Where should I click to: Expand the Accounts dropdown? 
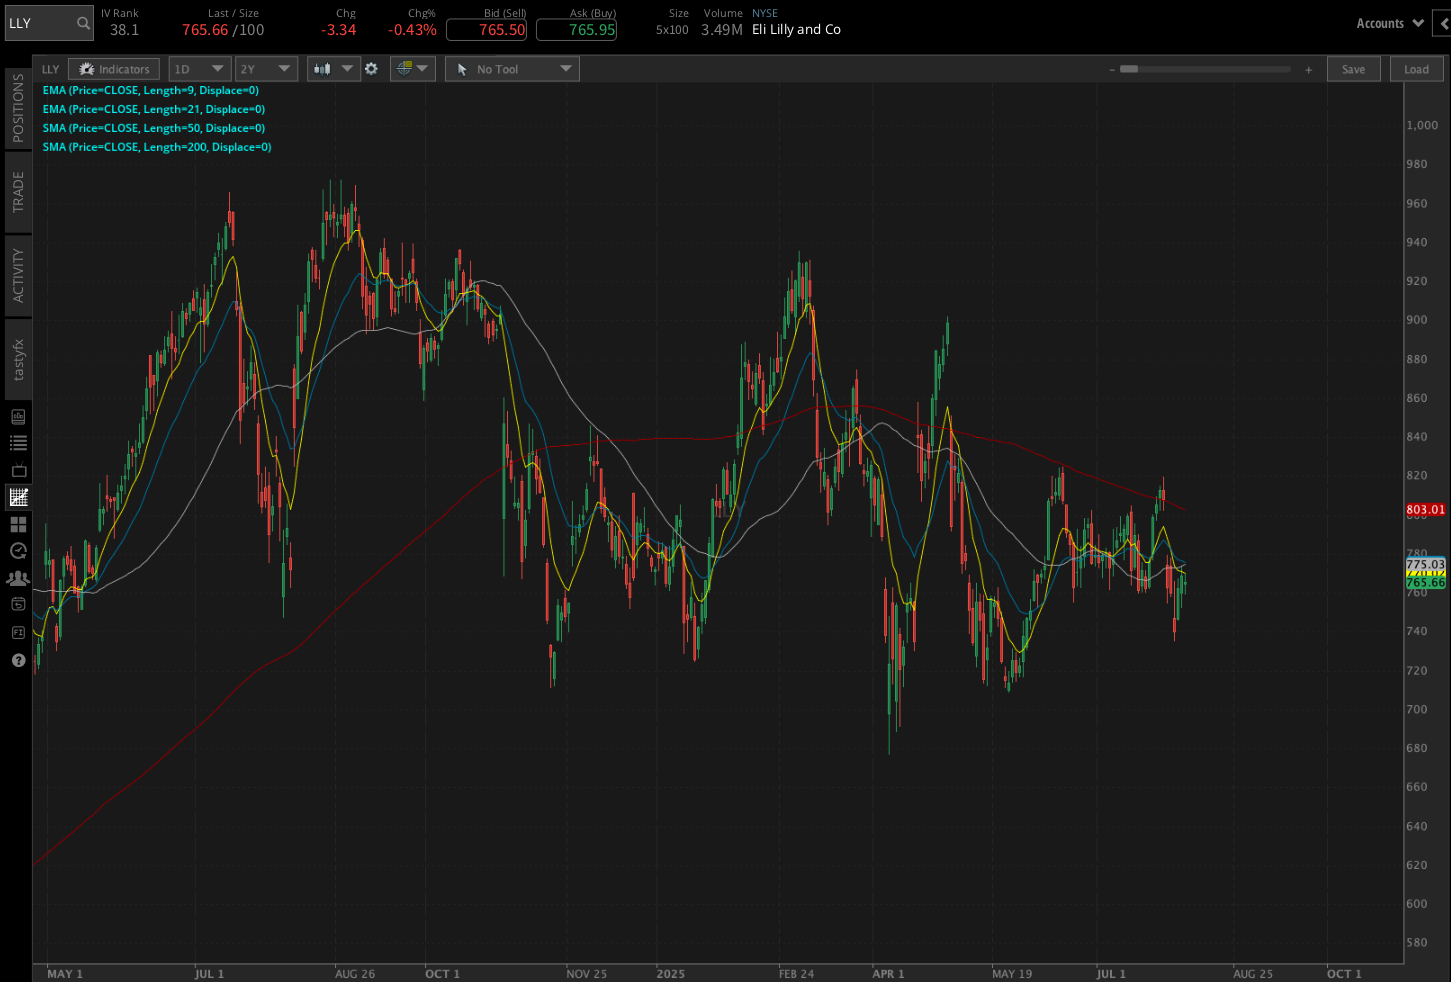point(1390,23)
